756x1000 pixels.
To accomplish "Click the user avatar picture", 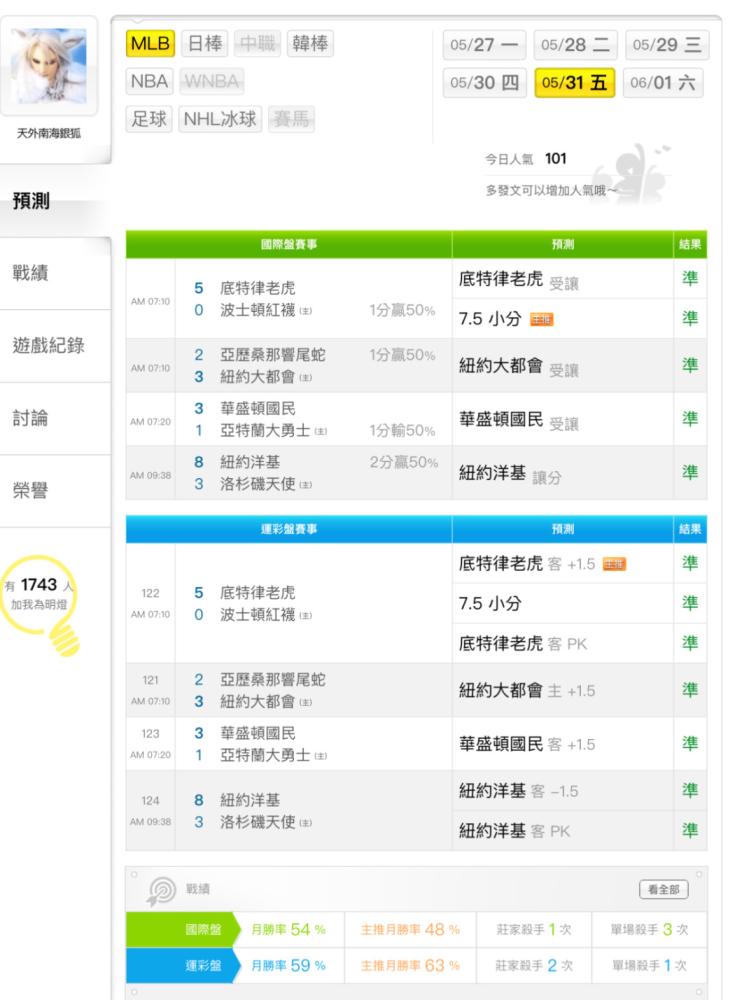I will [49, 66].
